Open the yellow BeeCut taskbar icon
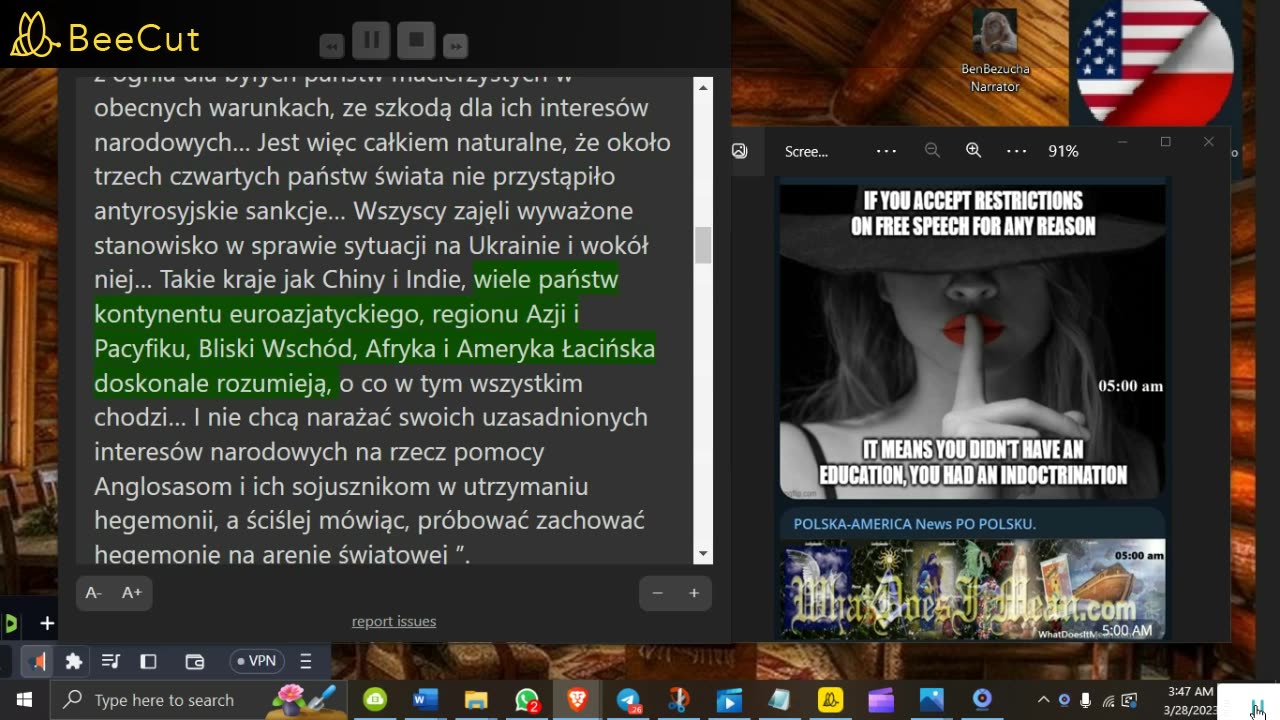The image size is (1280, 720). [x=831, y=700]
